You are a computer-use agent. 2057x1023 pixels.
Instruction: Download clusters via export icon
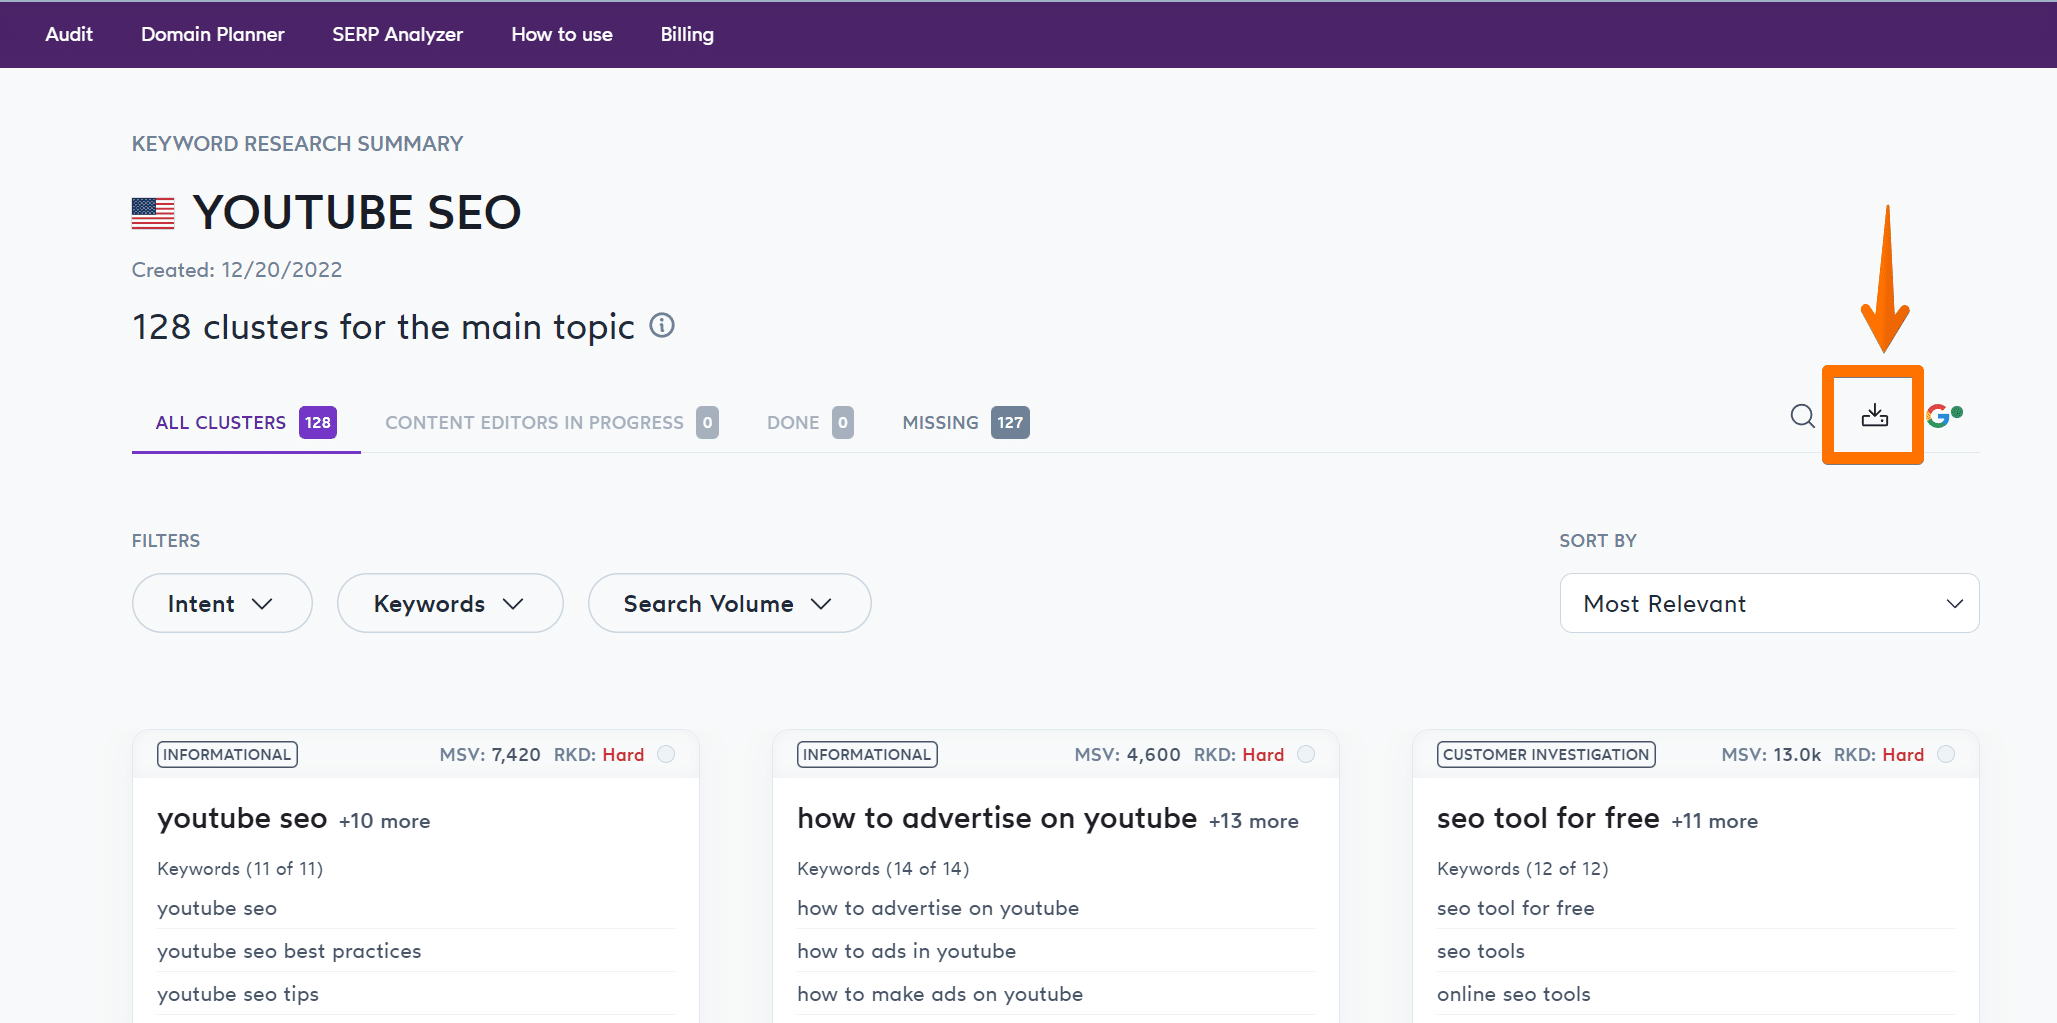(x=1874, y=416)
